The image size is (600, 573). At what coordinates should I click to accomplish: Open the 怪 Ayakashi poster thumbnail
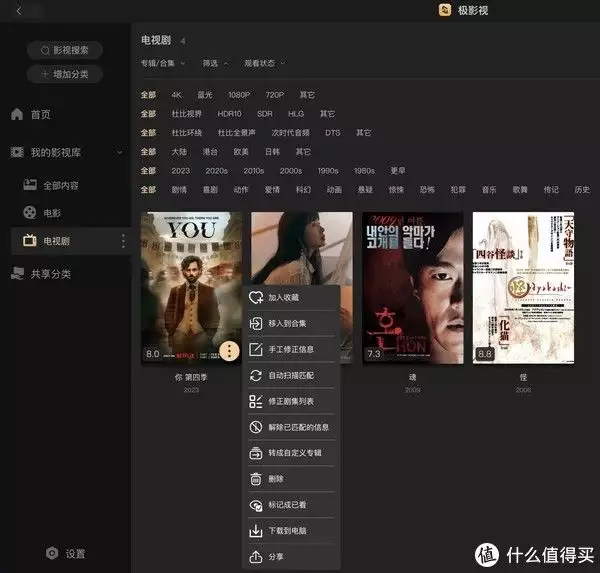point(523,288)
